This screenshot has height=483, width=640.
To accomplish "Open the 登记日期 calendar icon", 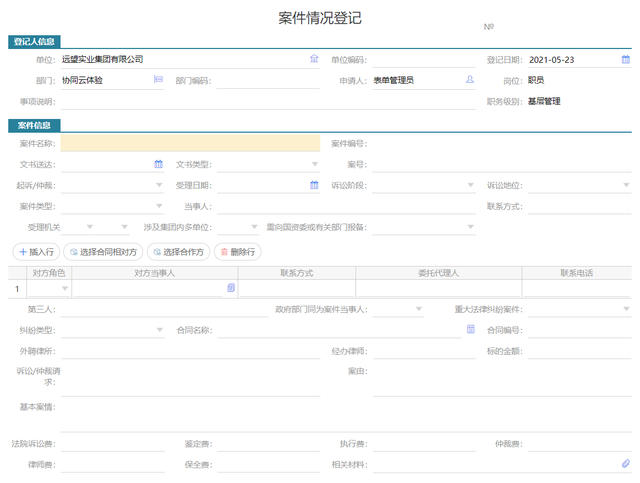I will coord(625,59).
